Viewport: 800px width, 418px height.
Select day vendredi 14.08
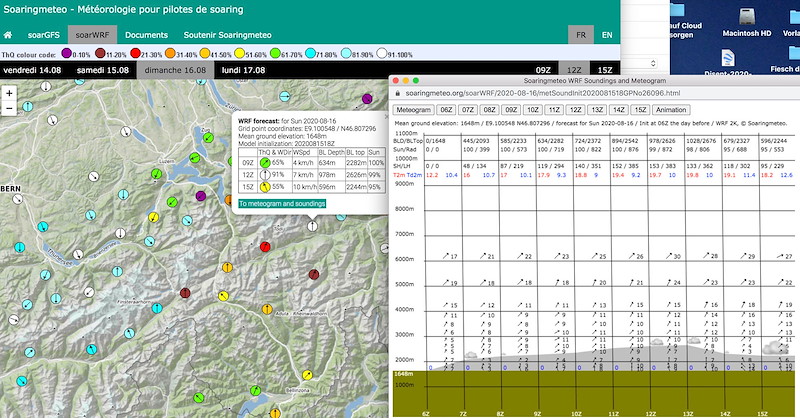pos(32,70)
